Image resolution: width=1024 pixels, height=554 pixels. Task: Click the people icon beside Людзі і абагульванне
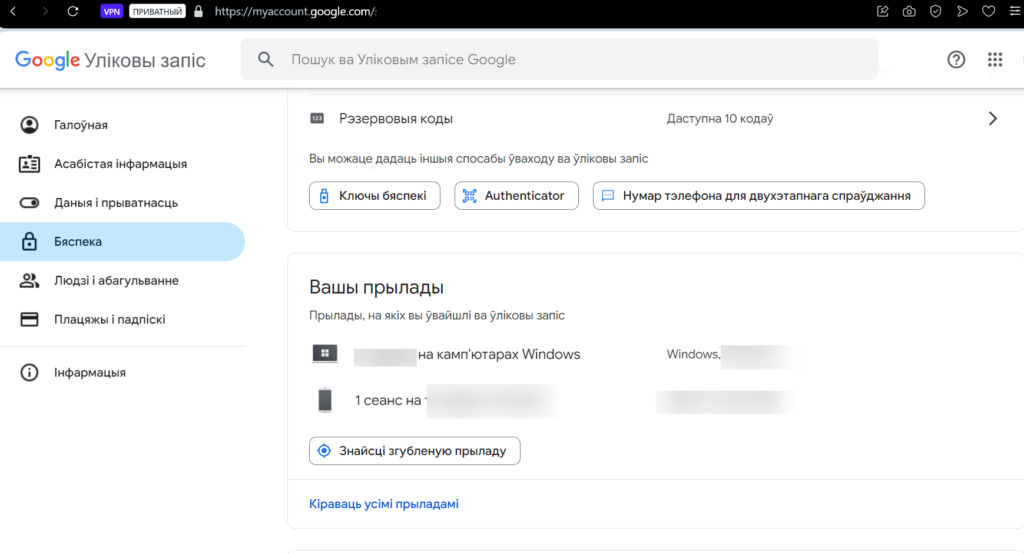click(29, 280)
